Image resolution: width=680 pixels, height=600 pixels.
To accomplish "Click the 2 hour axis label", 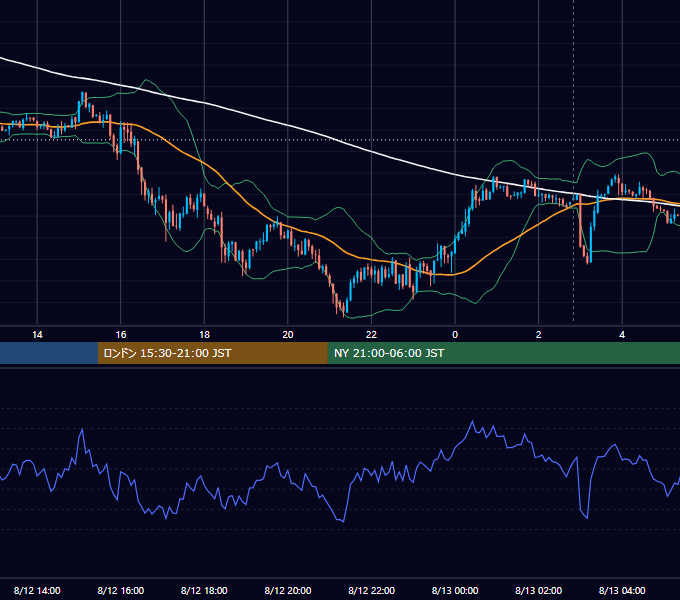I will [539, 335].
